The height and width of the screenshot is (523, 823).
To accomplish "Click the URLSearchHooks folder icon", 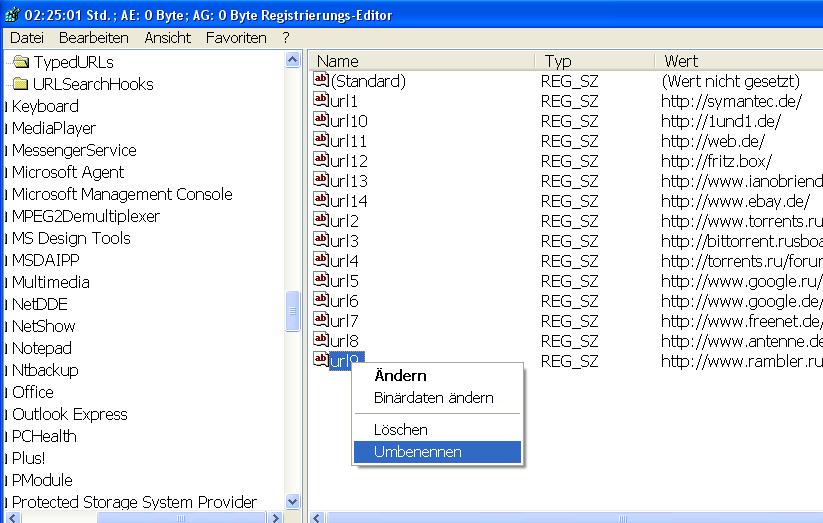I will click(x=21, y=84).
